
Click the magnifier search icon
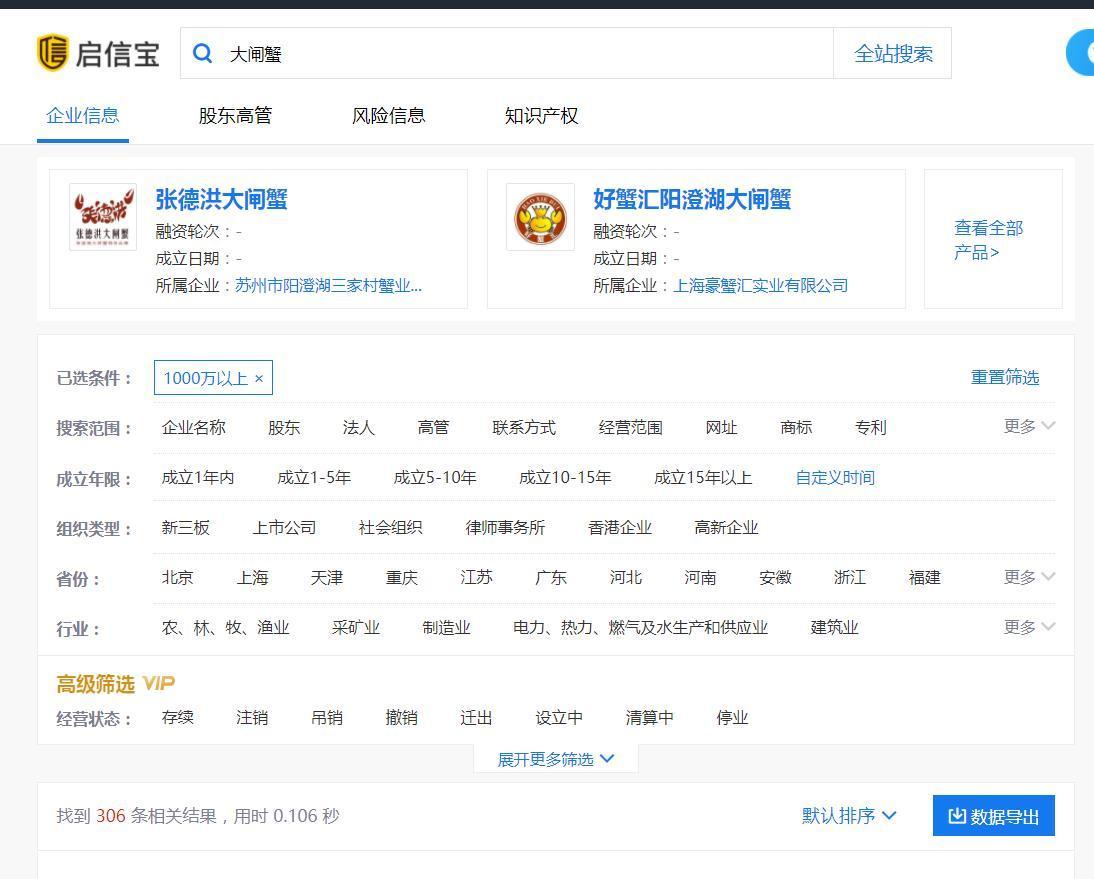tap(203, 53)
